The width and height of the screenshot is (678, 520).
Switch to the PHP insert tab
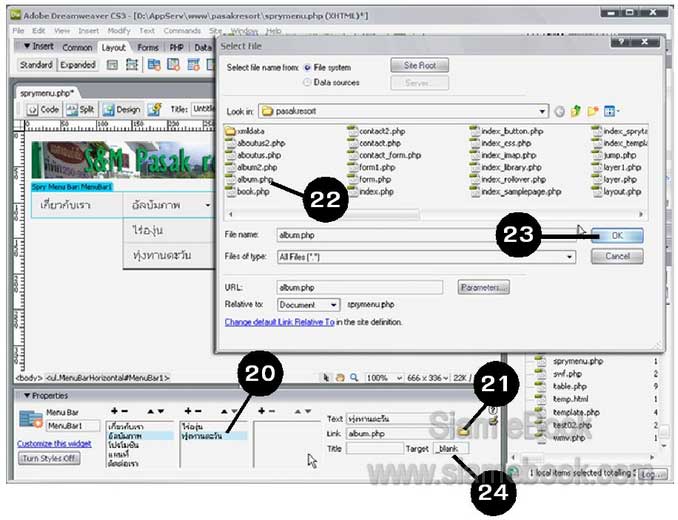[176, 47]
